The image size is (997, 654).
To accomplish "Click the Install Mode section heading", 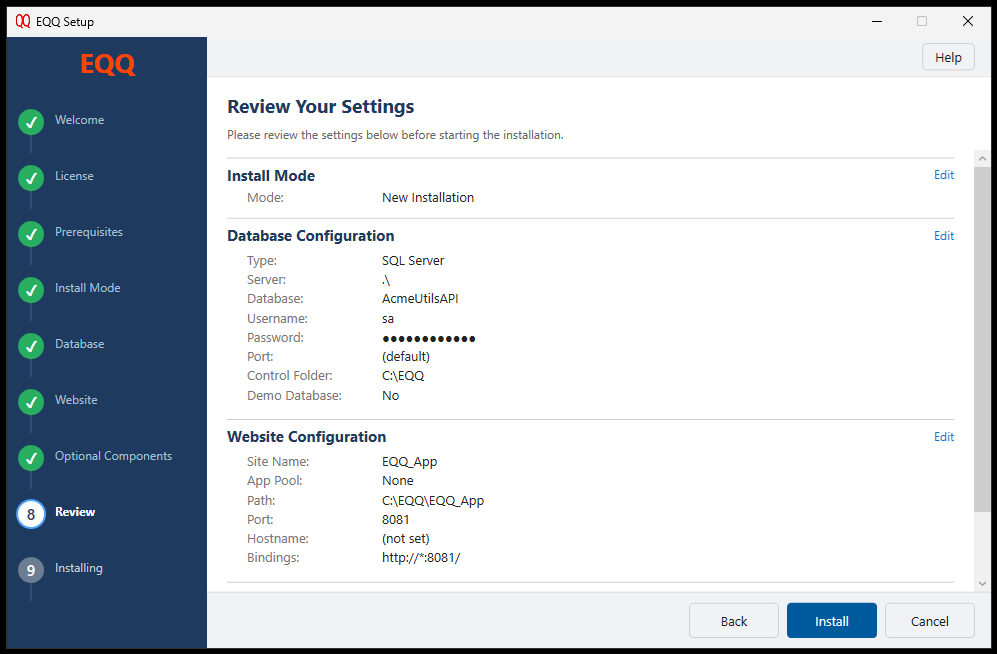I will point(271,176).
